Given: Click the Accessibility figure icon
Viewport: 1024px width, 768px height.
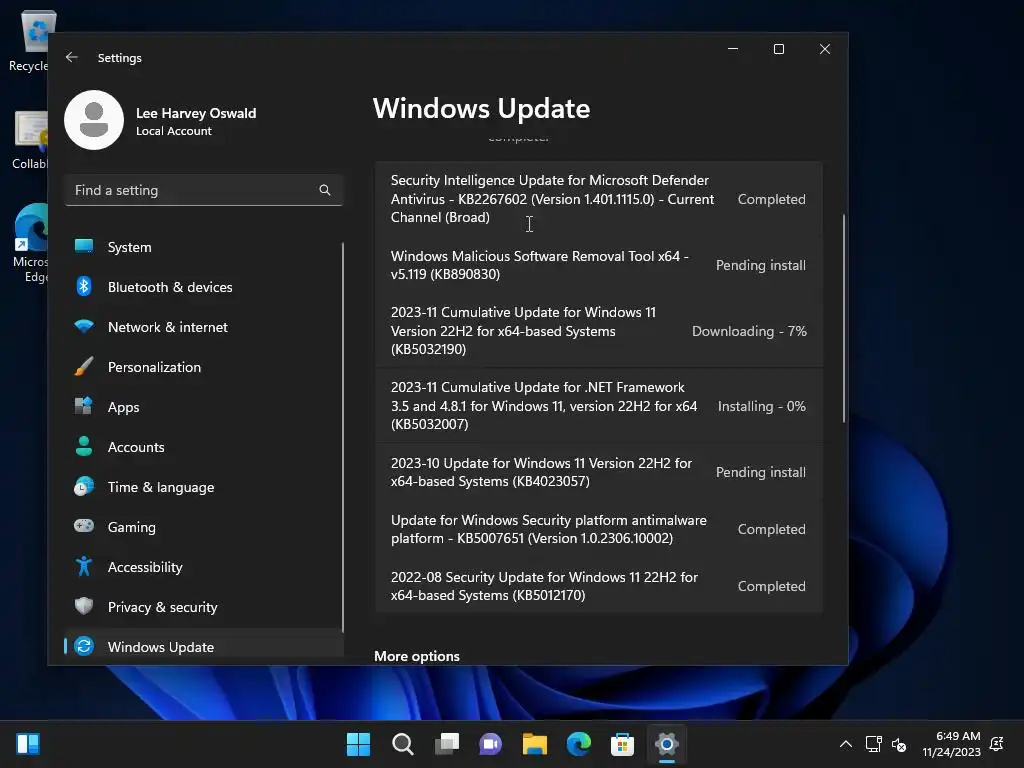Looking at the screenshot, I should click(84, 566).
